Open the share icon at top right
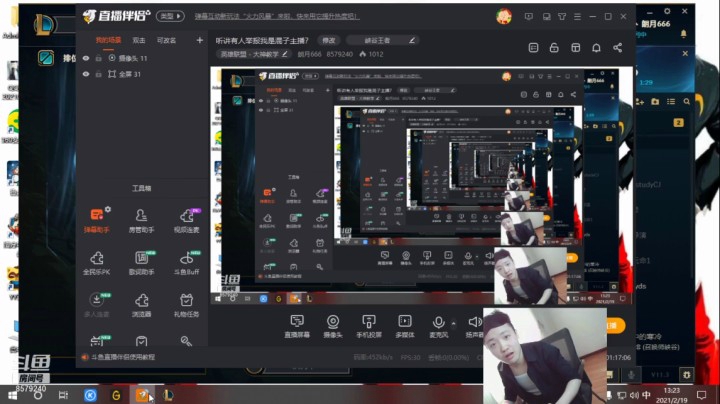The height and width of the screenshot is (404, 720). tap(618, 47)
